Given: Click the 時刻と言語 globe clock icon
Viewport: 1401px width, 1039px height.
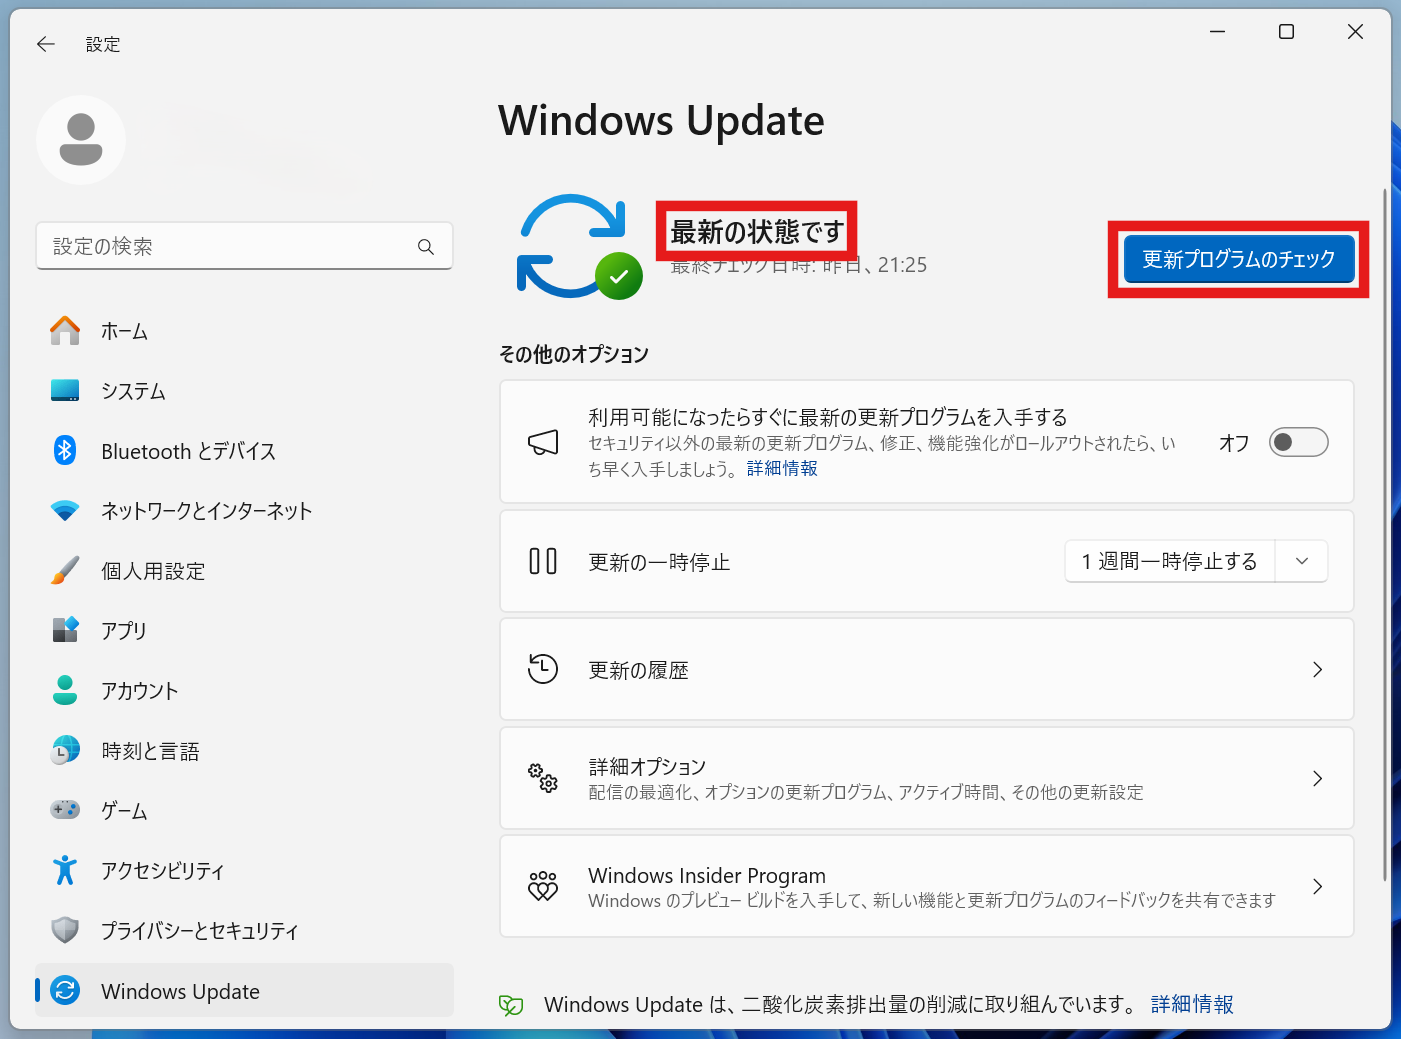Looking at the screenshot, I should [x=65, y=750].
